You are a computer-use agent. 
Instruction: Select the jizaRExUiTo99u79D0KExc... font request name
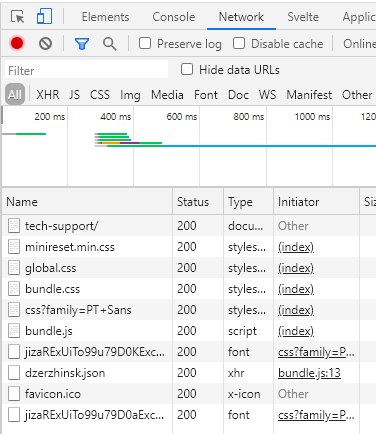95,352
